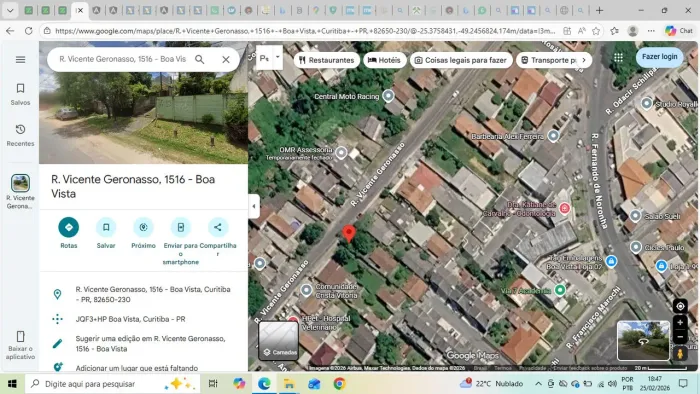Viewport: 700px width, 394px height.
Task: Open the weather 22°C Nublado widget
Action: [492, 384]
